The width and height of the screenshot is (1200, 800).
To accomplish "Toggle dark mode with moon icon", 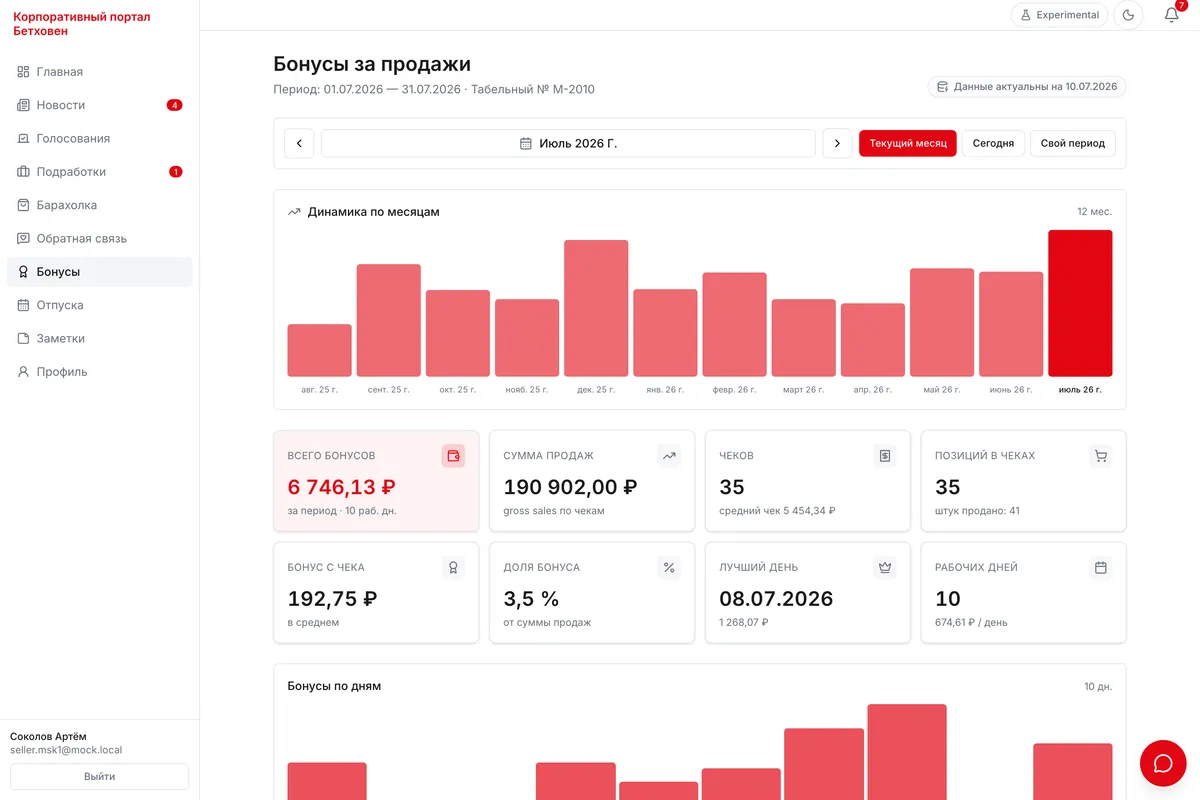I will 1129,15.
